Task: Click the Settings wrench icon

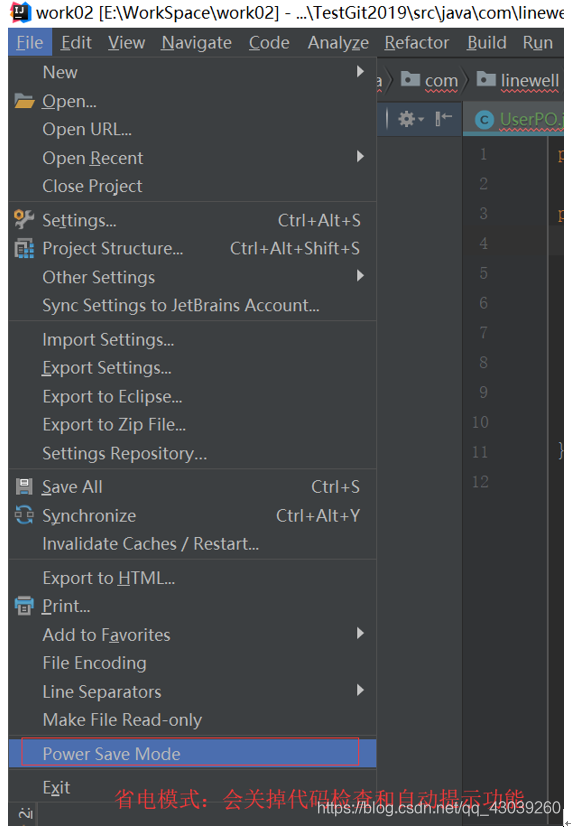Action: [x=24, y=219]
